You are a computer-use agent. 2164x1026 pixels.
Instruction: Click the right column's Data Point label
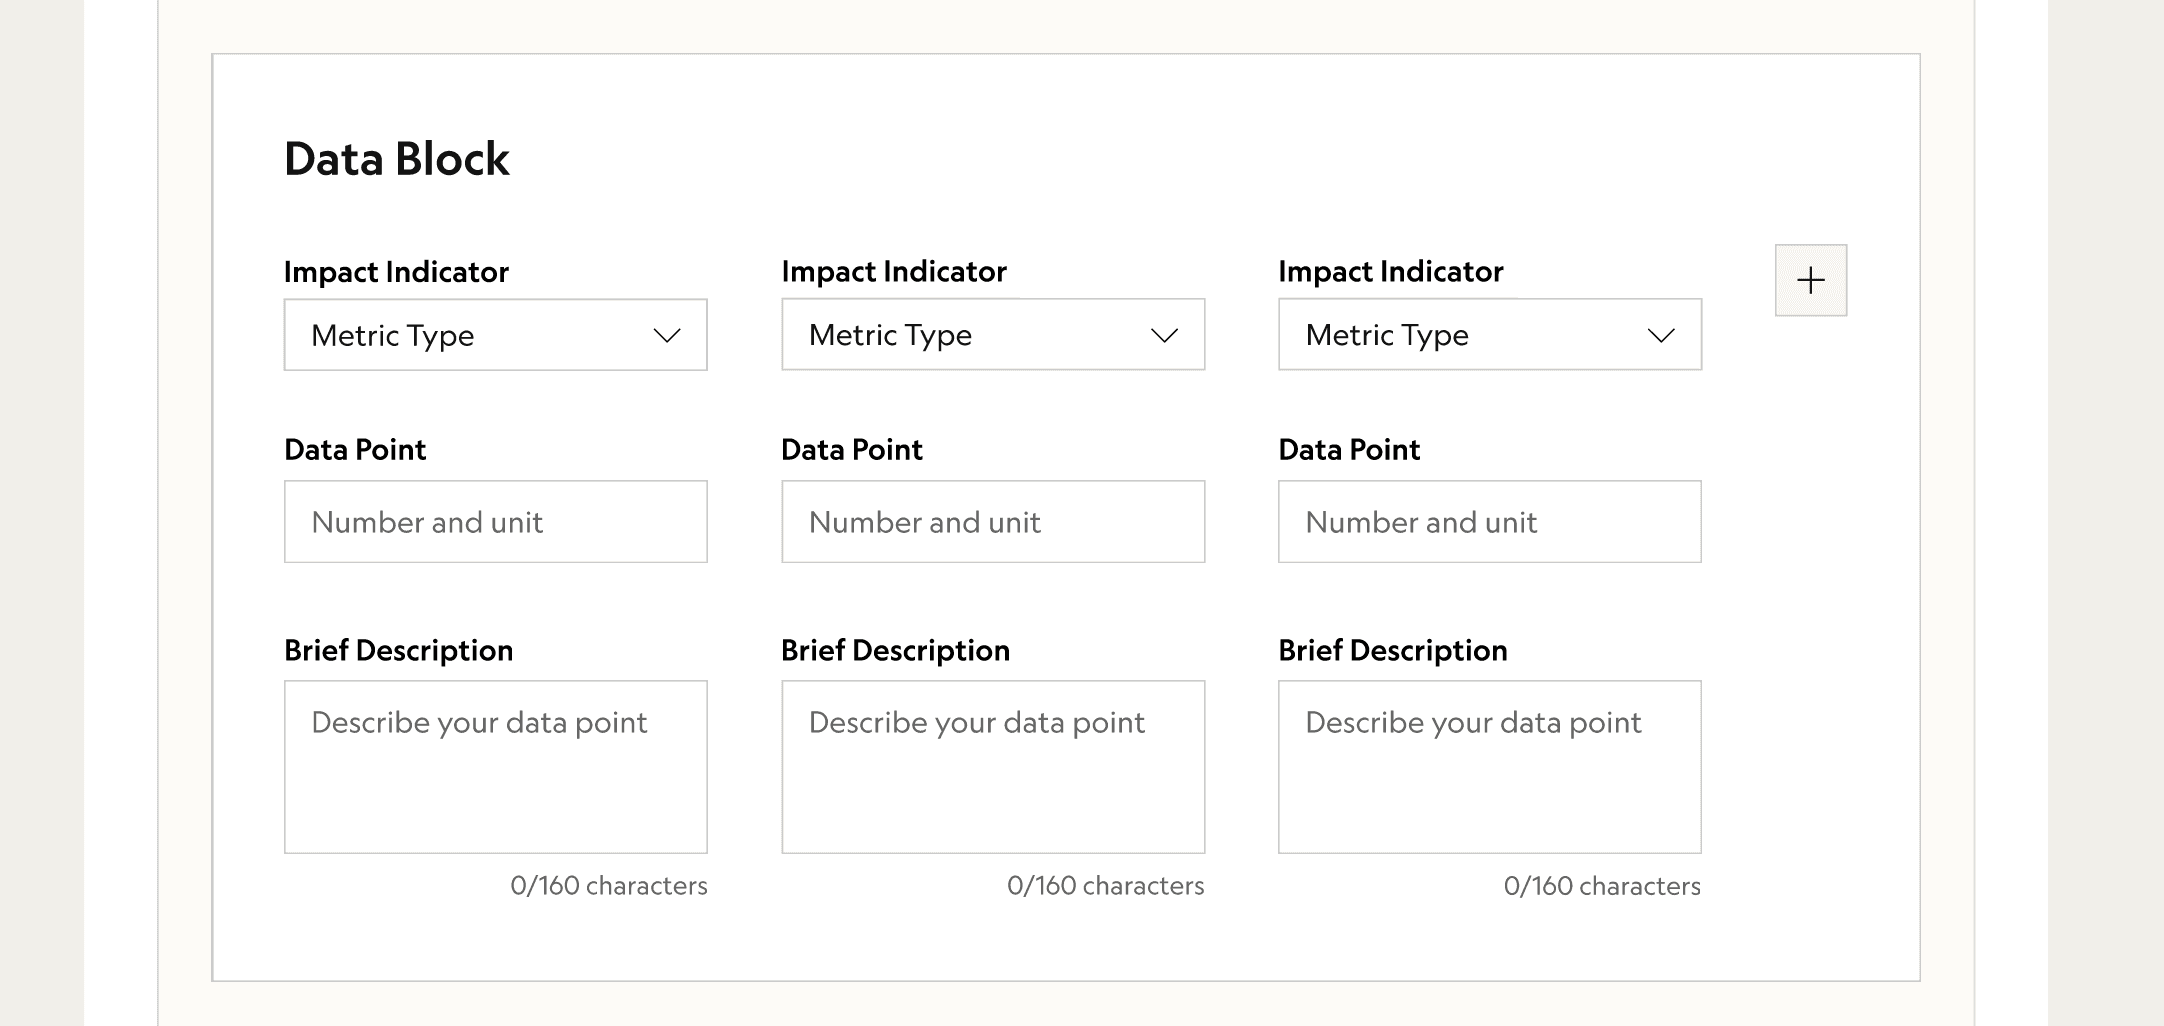coord(1348,450)
